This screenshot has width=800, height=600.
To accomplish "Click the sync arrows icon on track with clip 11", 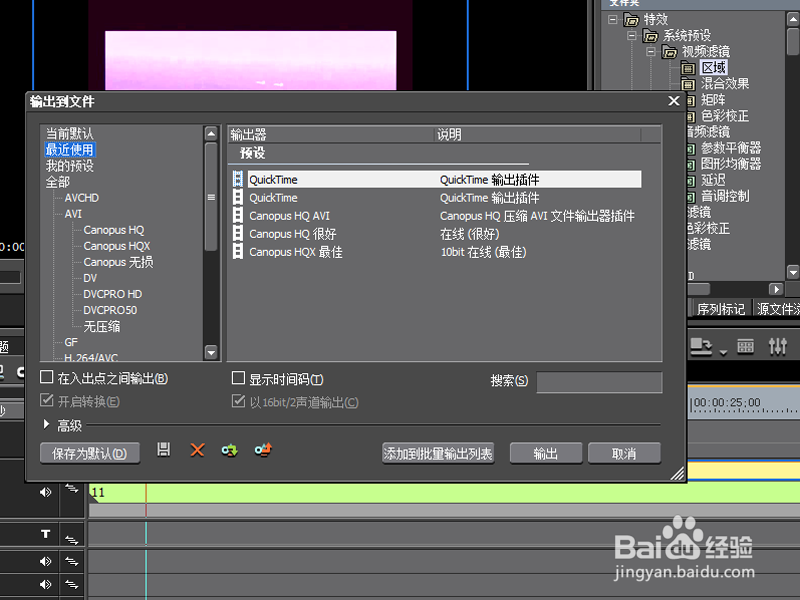I will pyautogui.click(x=71, y=489).
